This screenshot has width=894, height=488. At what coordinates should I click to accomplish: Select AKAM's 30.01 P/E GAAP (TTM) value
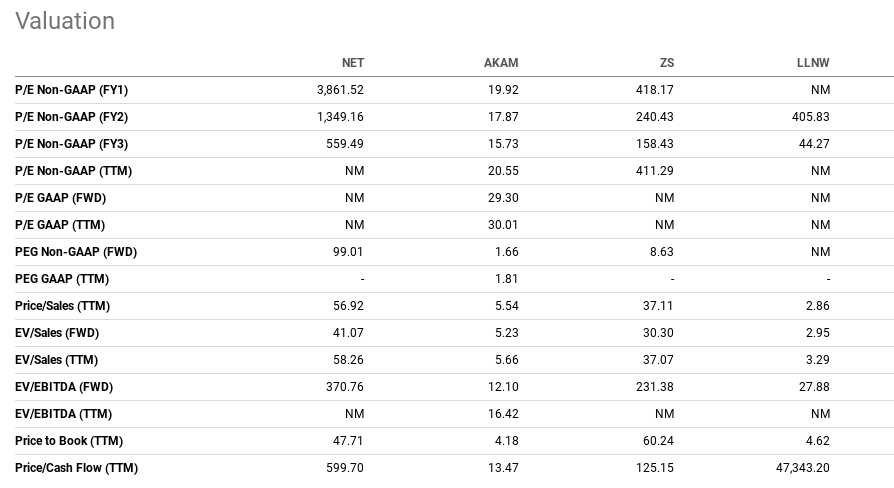click(502, 225)
